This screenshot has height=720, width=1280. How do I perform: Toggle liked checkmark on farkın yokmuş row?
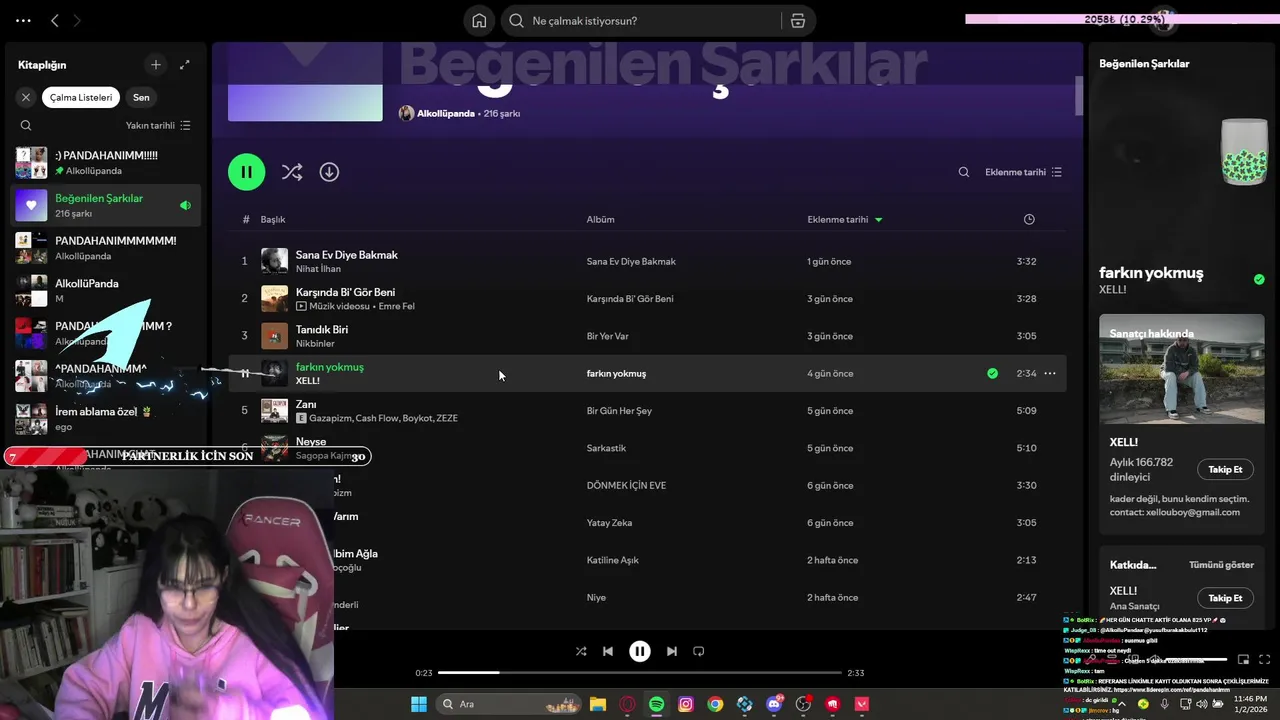(992, 373)
